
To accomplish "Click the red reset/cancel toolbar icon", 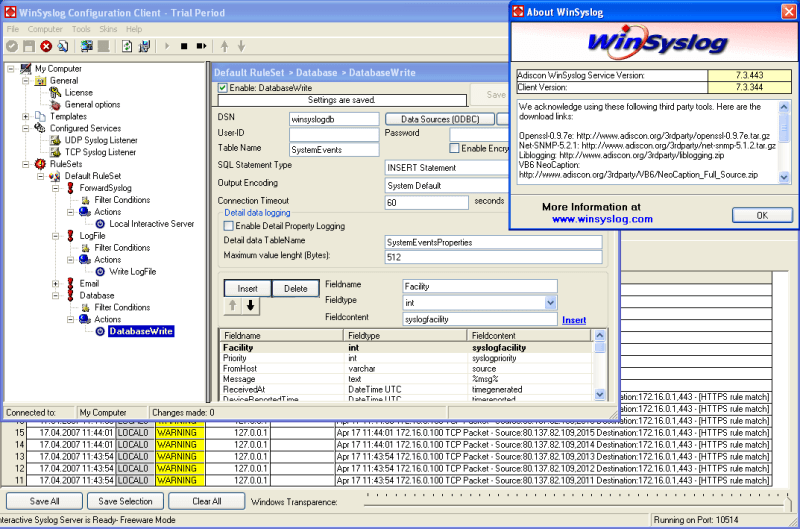I will point(46,46).
